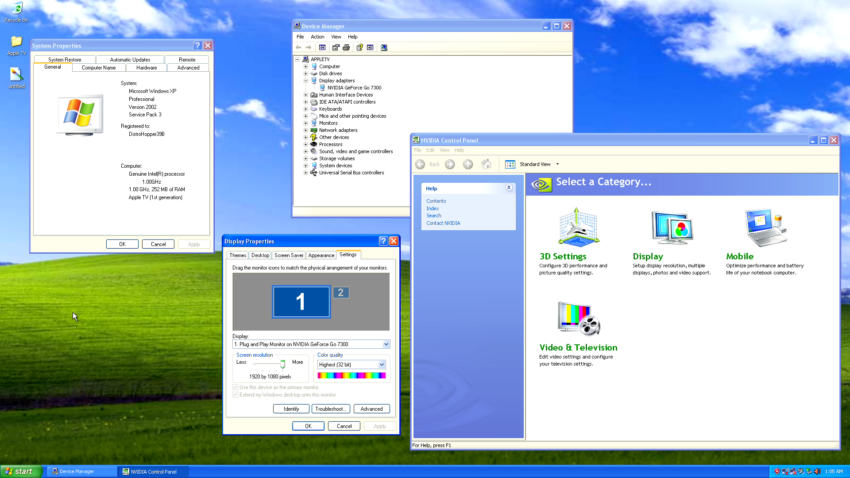
Task: Switch to the Hardware tab in System Properties
Action: (x=146, y=68)
